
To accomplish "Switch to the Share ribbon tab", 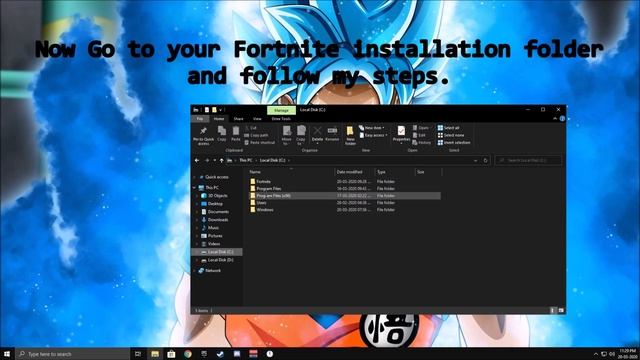I will coord(238,119).
